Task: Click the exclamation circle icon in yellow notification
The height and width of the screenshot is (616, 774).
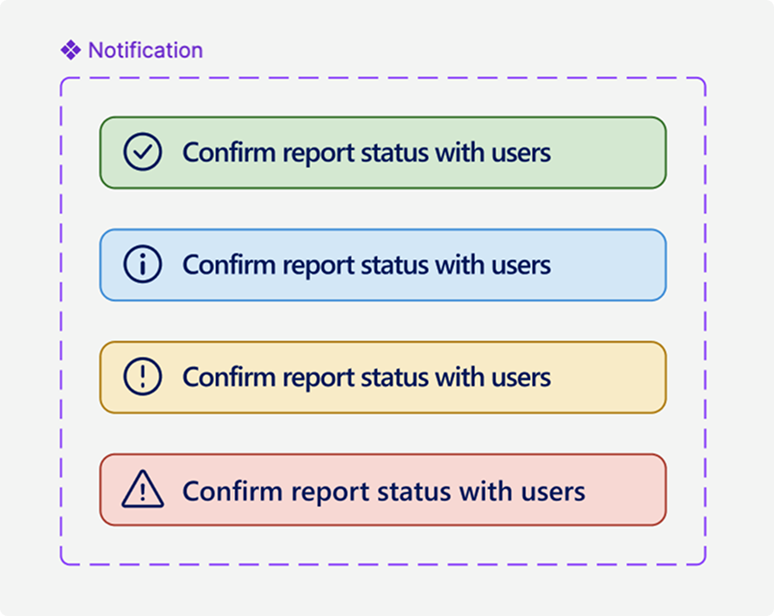Action: (x=142, y=377)
